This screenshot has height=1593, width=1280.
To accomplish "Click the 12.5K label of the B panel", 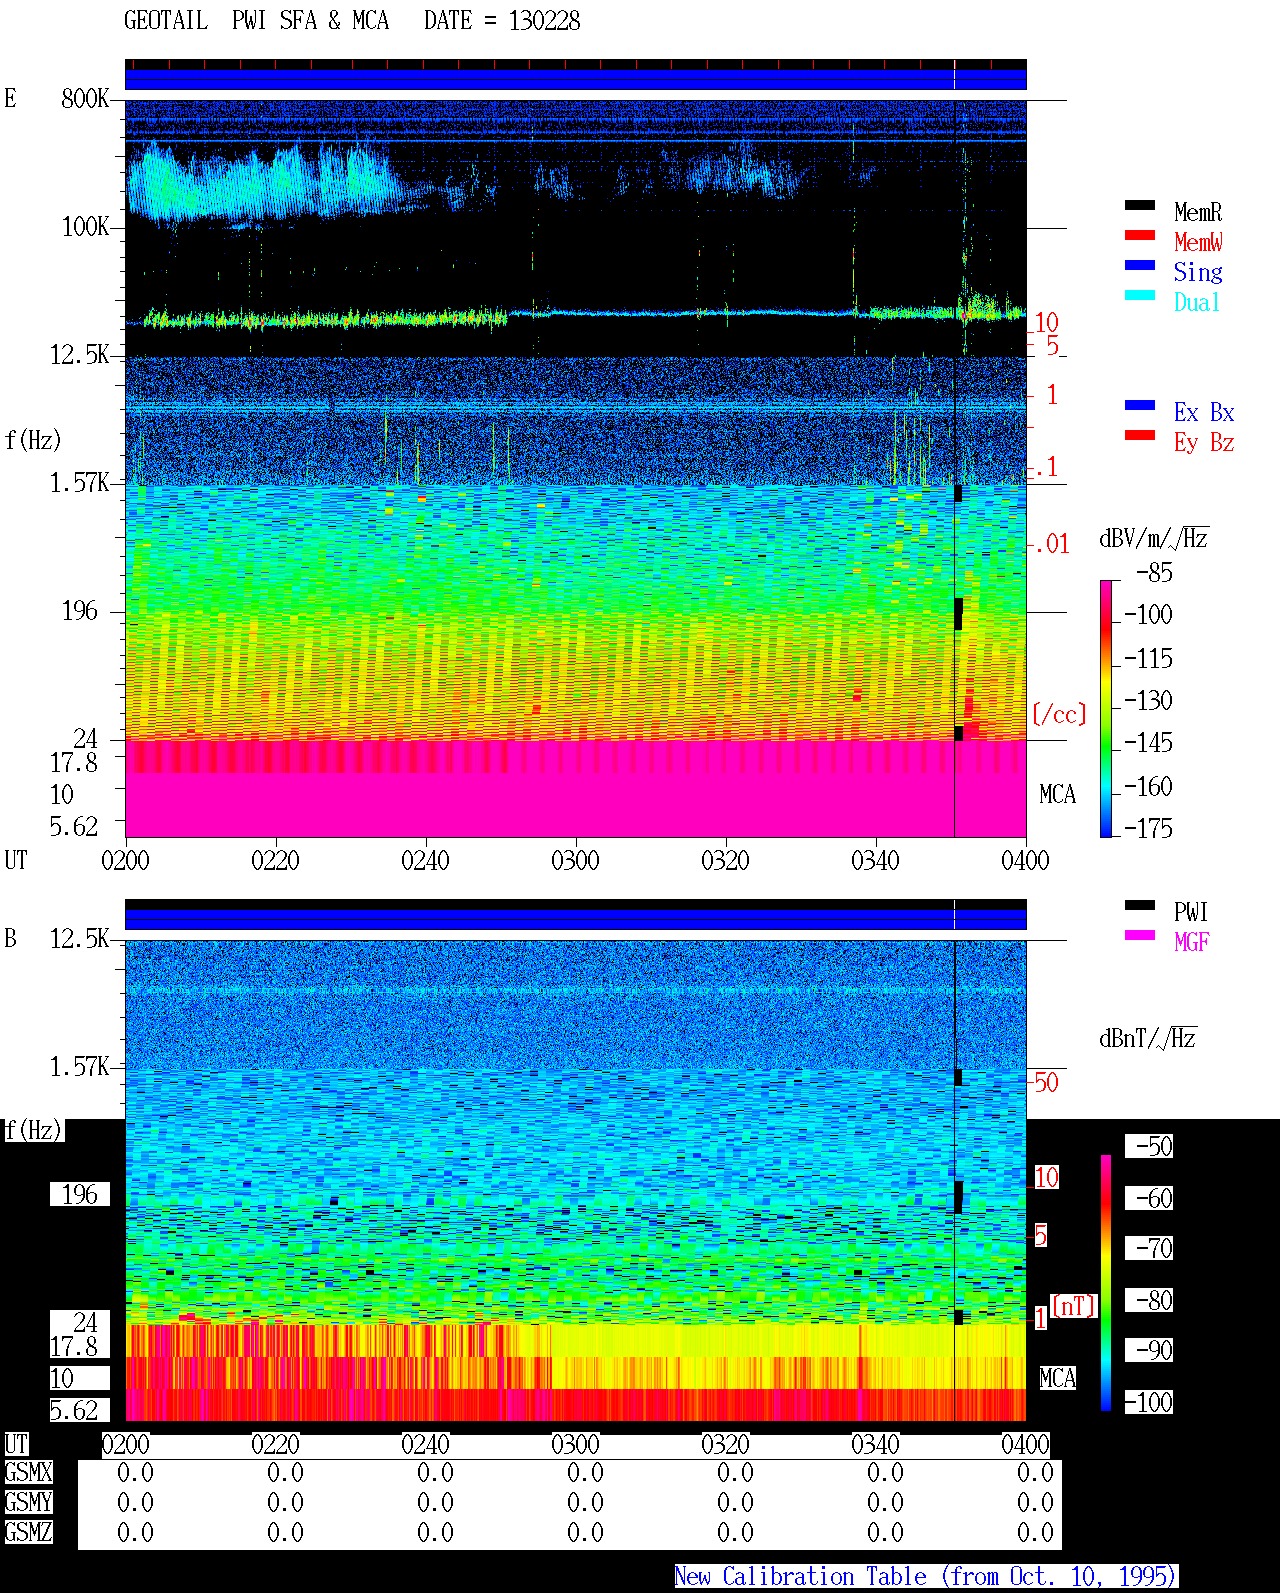I will tap(79, 939).
